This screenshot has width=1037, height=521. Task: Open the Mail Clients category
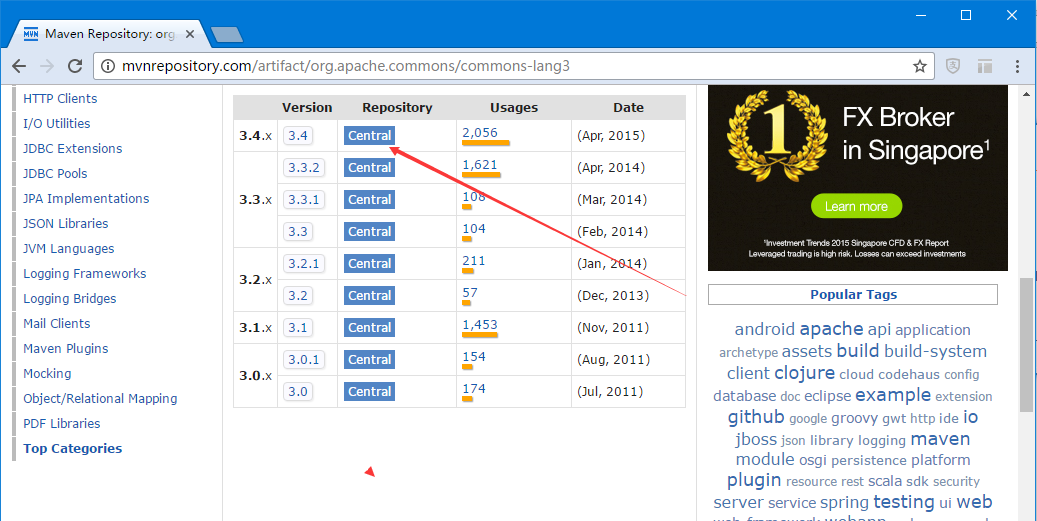click(x=57, y=324)
